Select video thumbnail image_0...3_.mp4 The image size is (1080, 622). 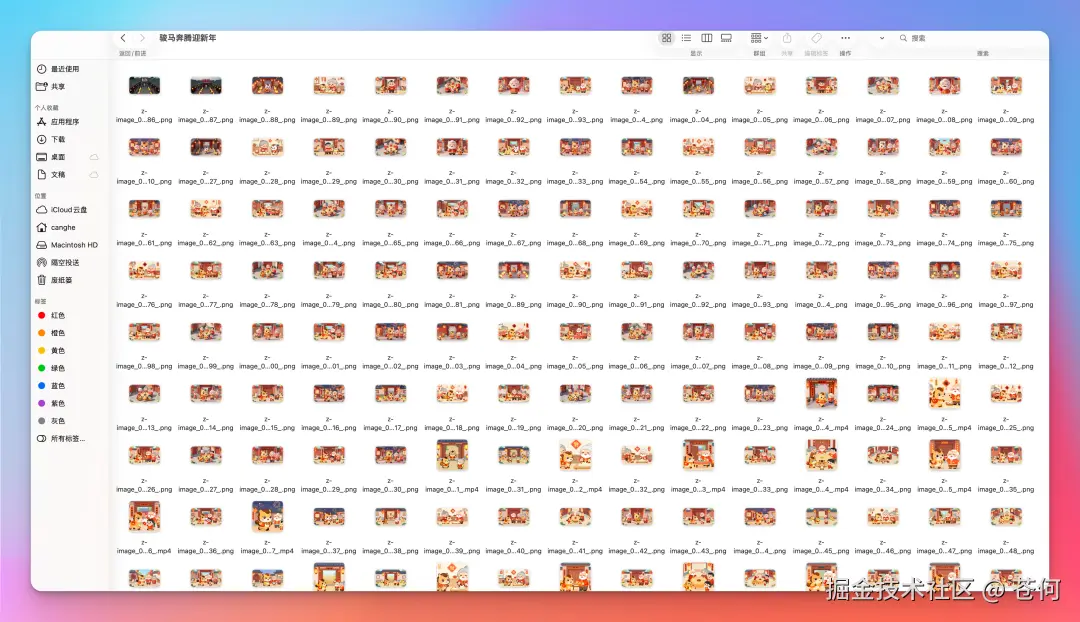[x=698, y=455]
